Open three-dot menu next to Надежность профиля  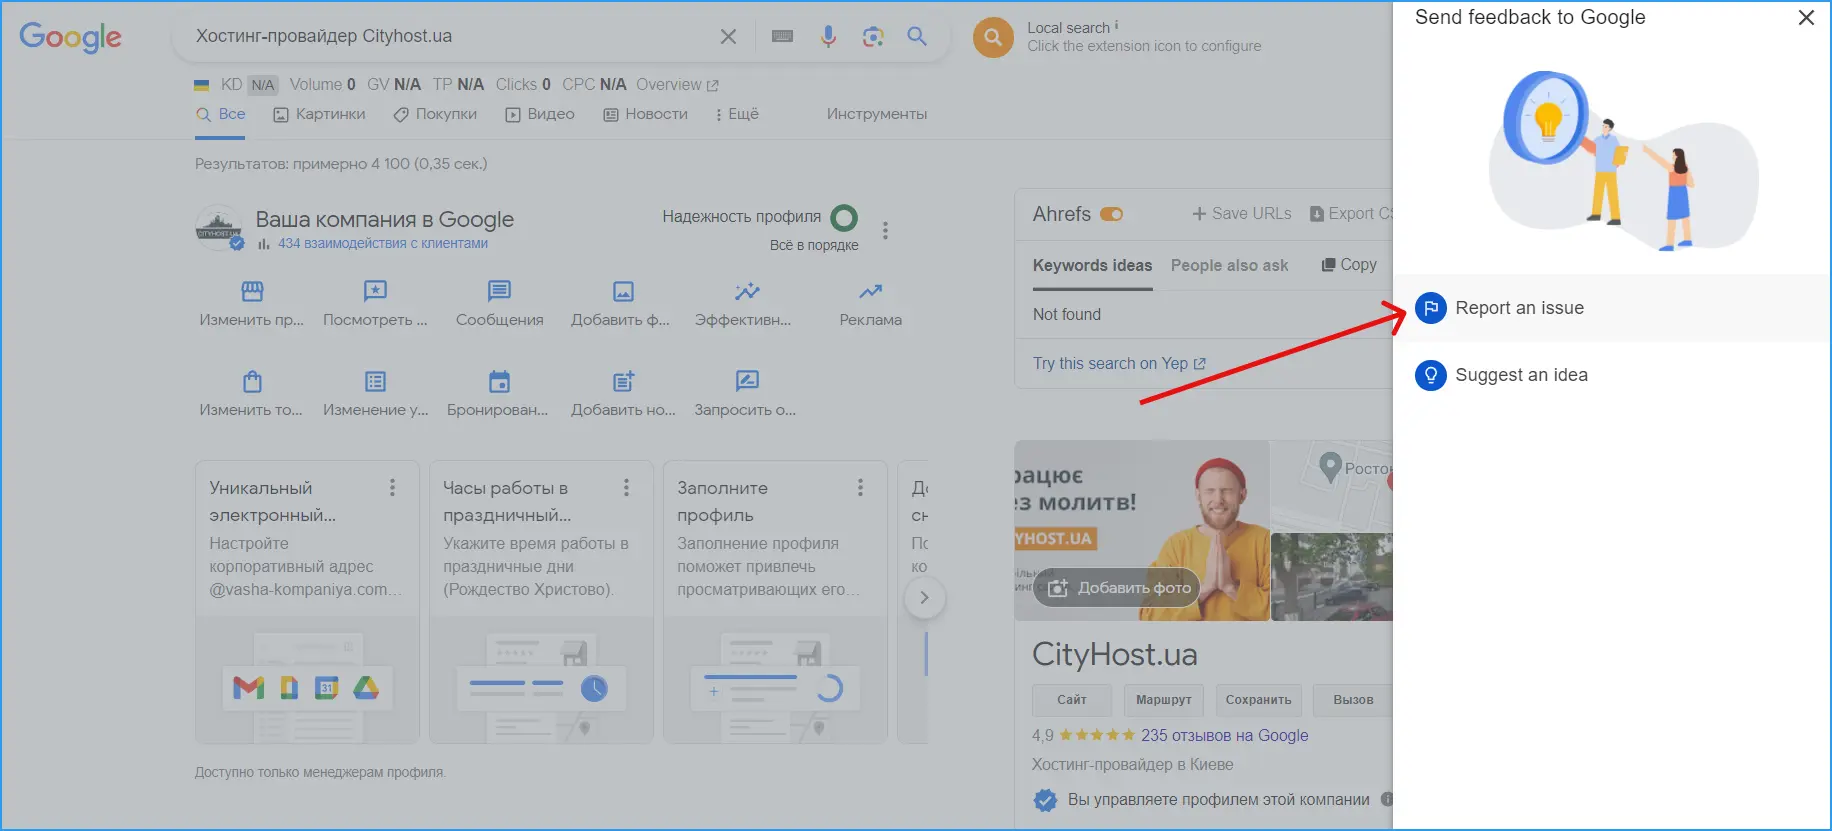(885, 231)
